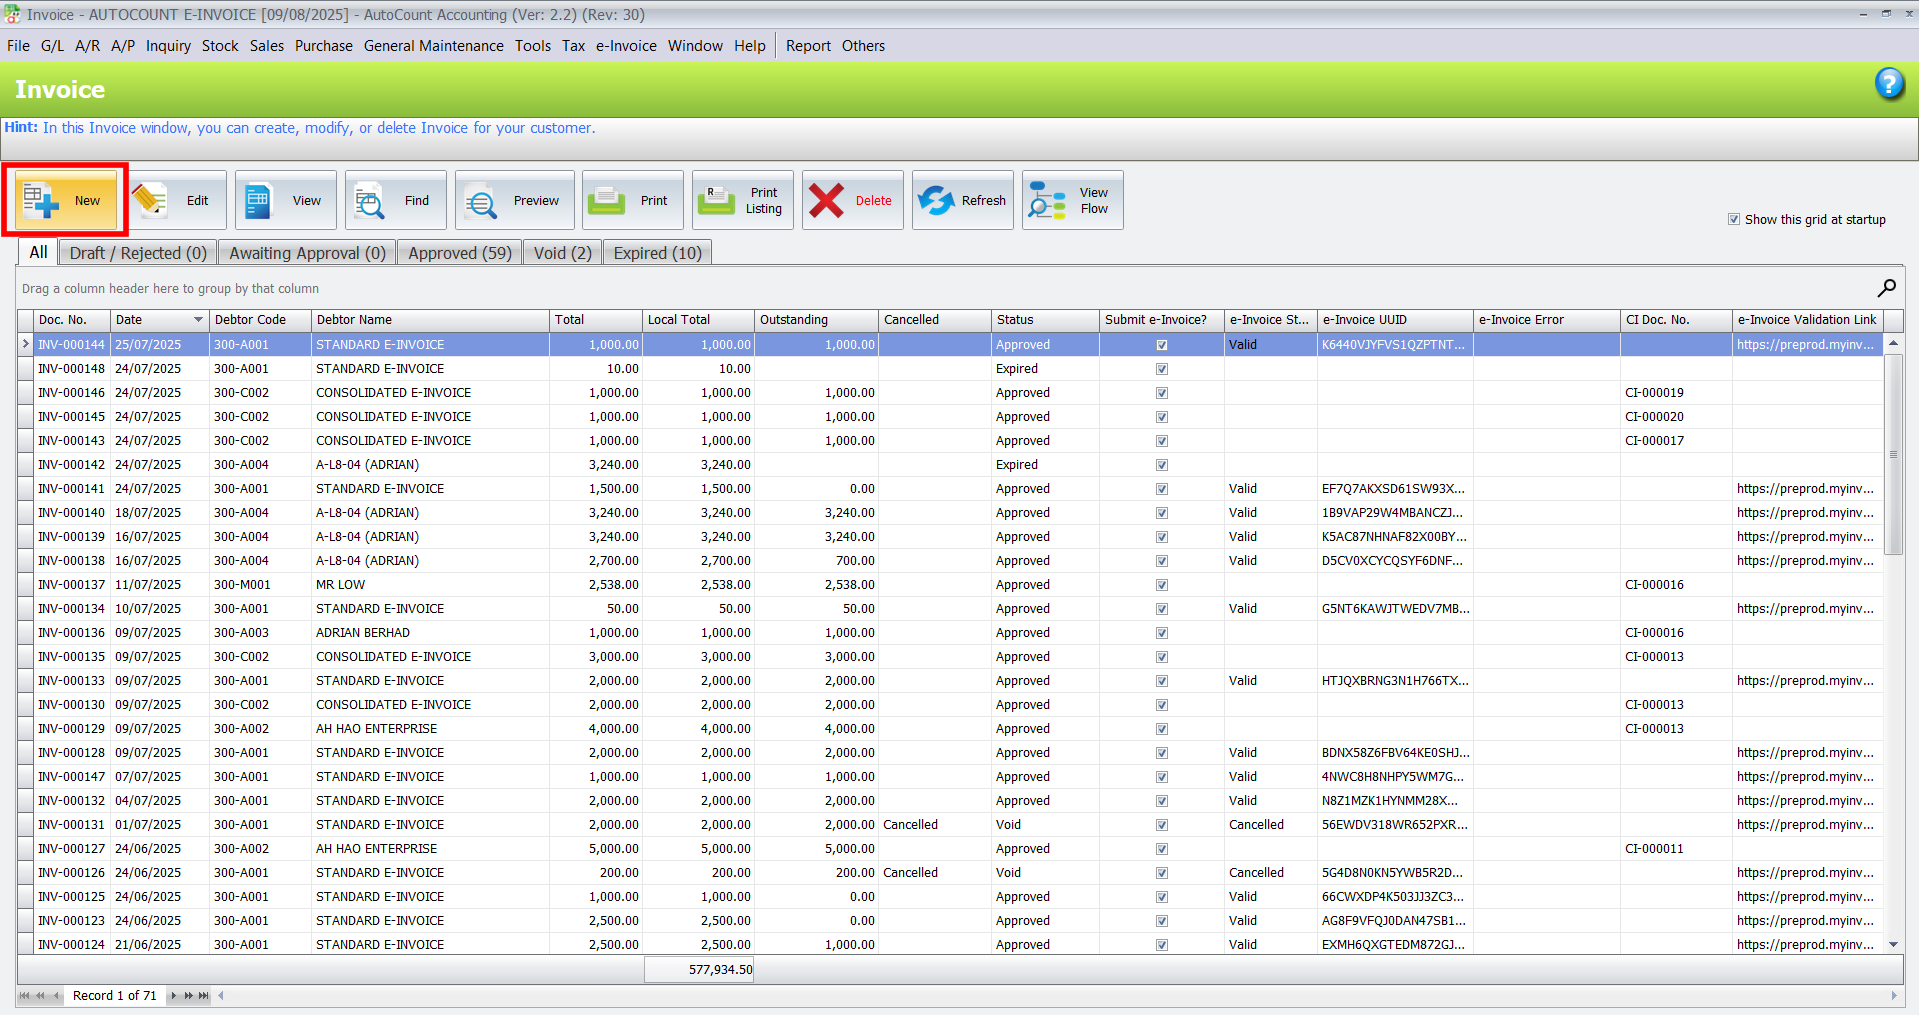Switch to the Approved (59) tab
Image resolution: width=1919 pixels, height=1015 pixels.
459,253
